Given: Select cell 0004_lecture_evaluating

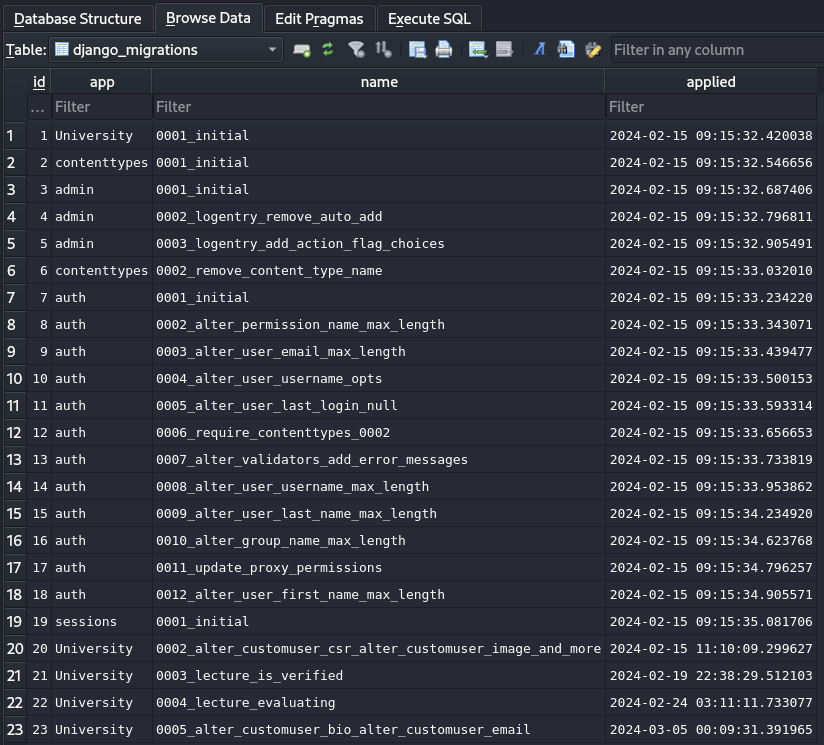Looking at the screenshot, I should tap(379, 703).
